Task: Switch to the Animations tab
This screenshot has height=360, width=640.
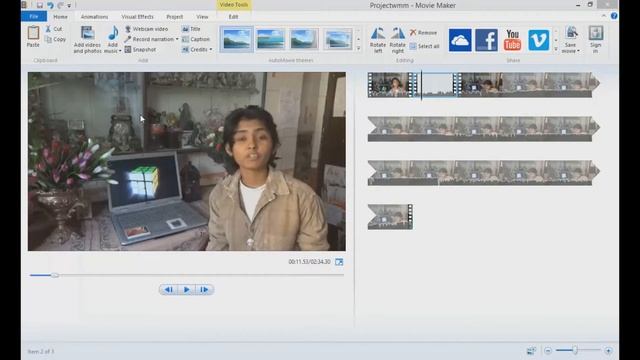Action: click(x=94, y=17)
